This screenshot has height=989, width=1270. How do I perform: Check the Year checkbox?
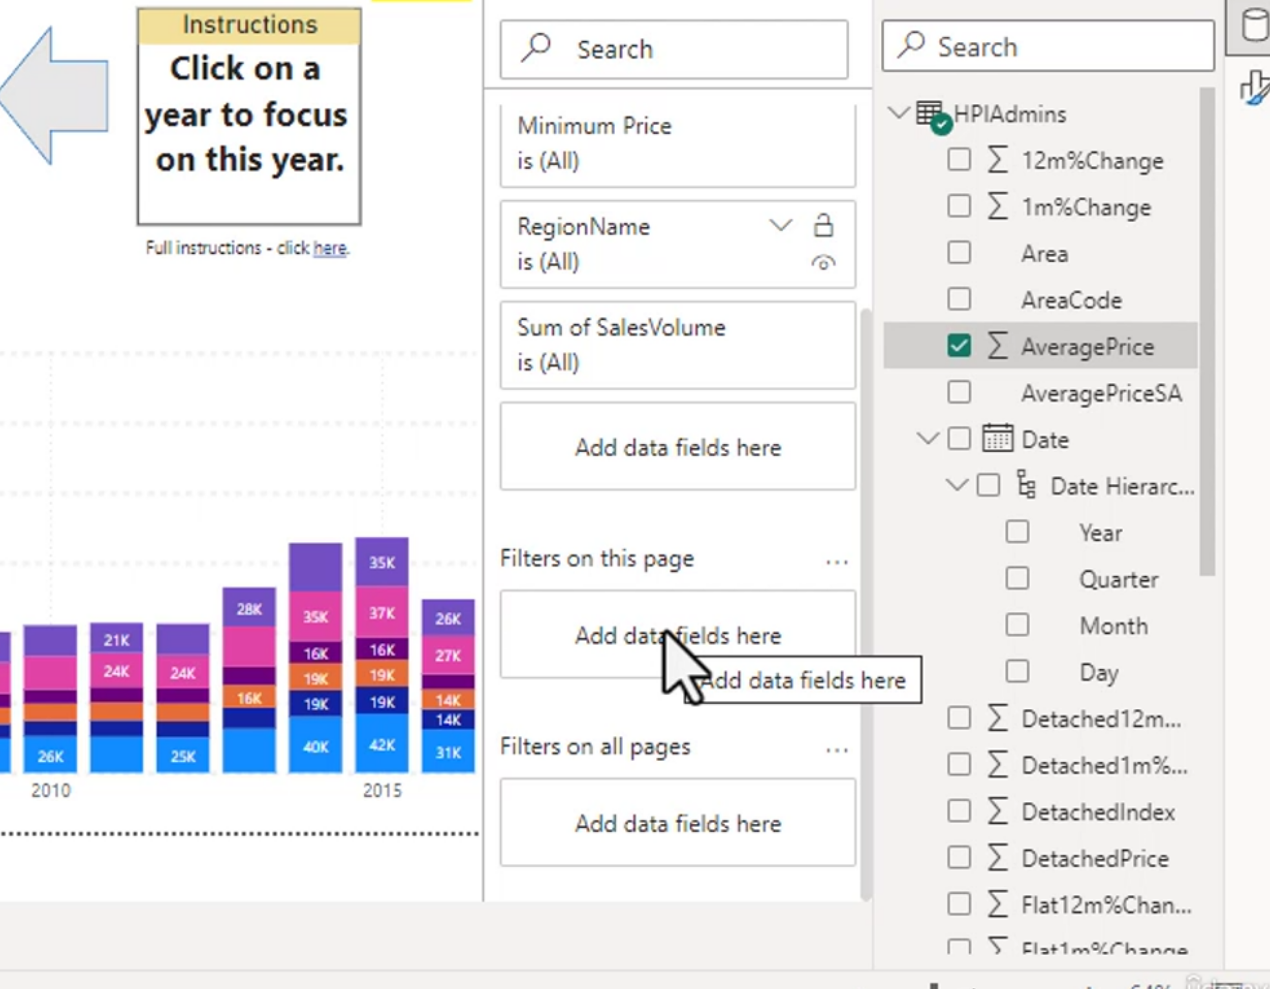[1017, 531]
